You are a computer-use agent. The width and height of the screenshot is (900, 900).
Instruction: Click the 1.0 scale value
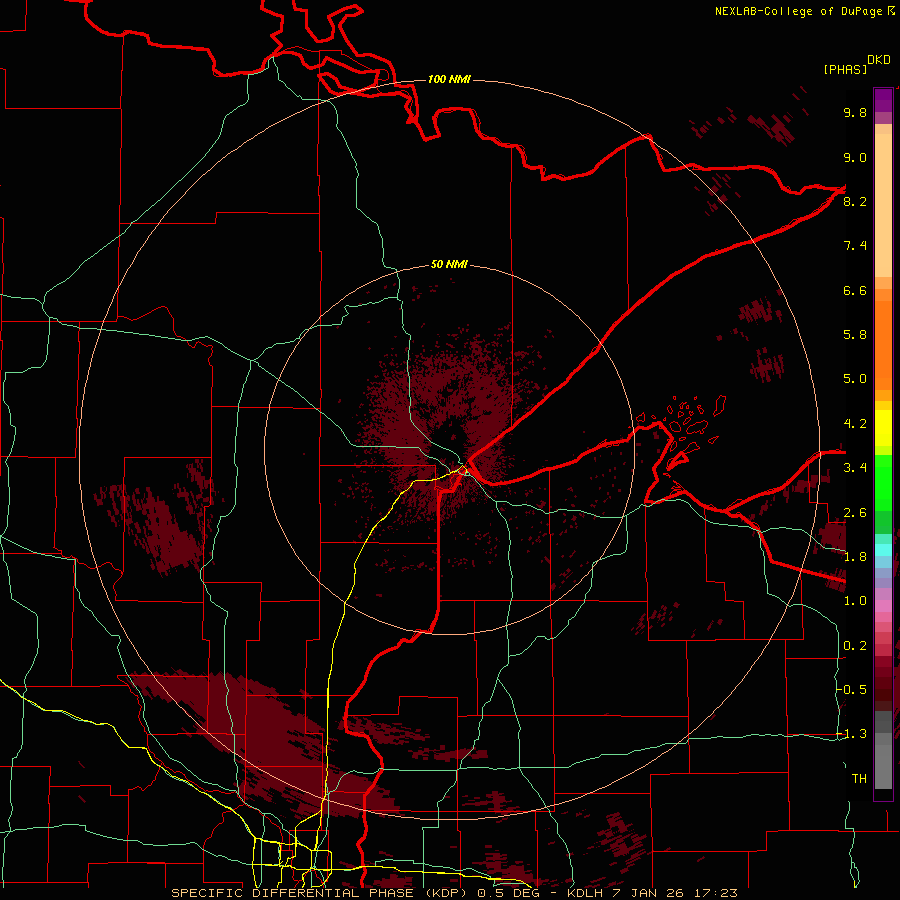tap(855, 601)
